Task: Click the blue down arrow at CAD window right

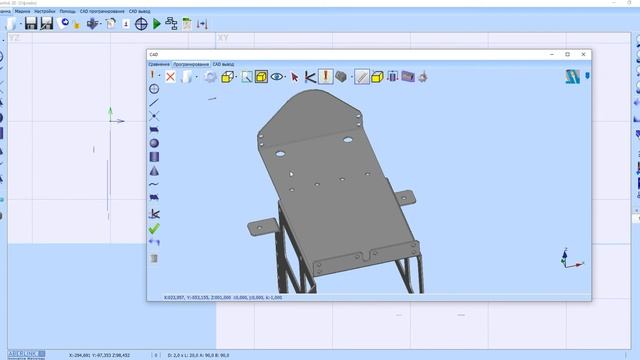Action: tap(587, 76)
